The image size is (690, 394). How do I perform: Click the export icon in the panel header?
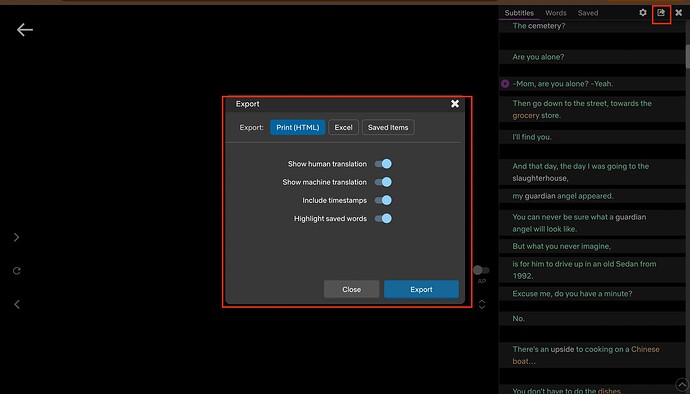pyautogui.click(x=661, y=13)
